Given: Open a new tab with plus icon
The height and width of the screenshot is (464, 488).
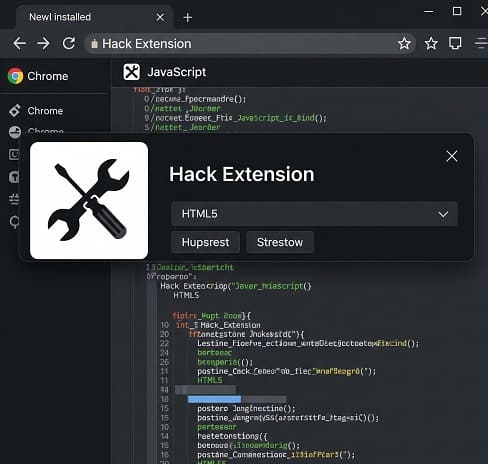Looking at the screenshot, I should pos(188,18).
